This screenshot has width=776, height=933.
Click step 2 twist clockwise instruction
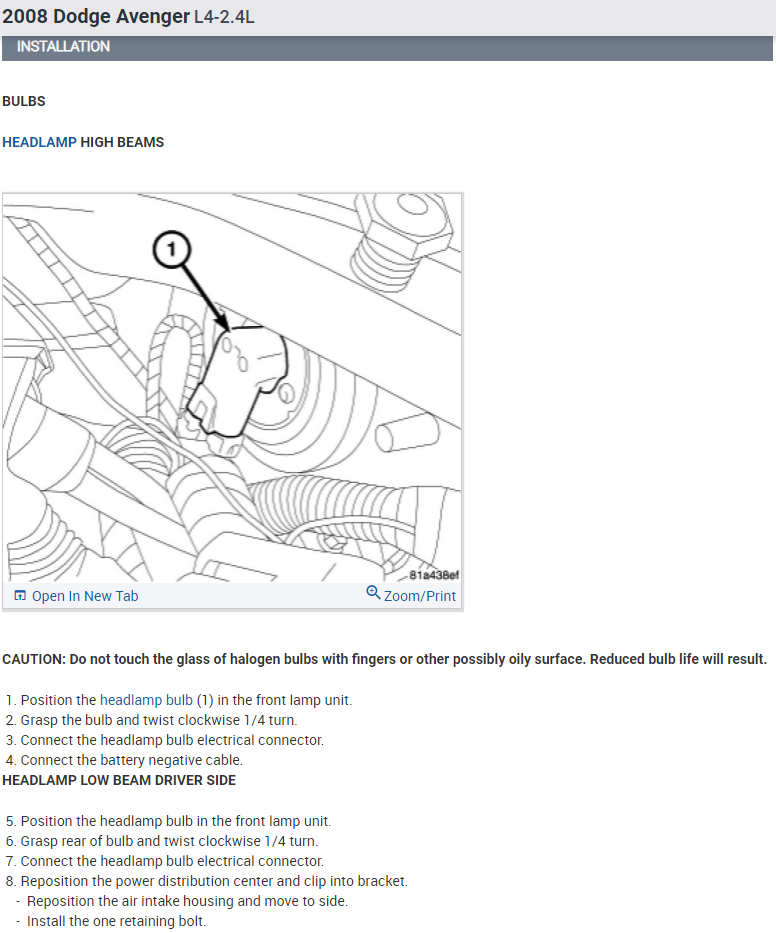pyautogui.click(x=152, y=720)
